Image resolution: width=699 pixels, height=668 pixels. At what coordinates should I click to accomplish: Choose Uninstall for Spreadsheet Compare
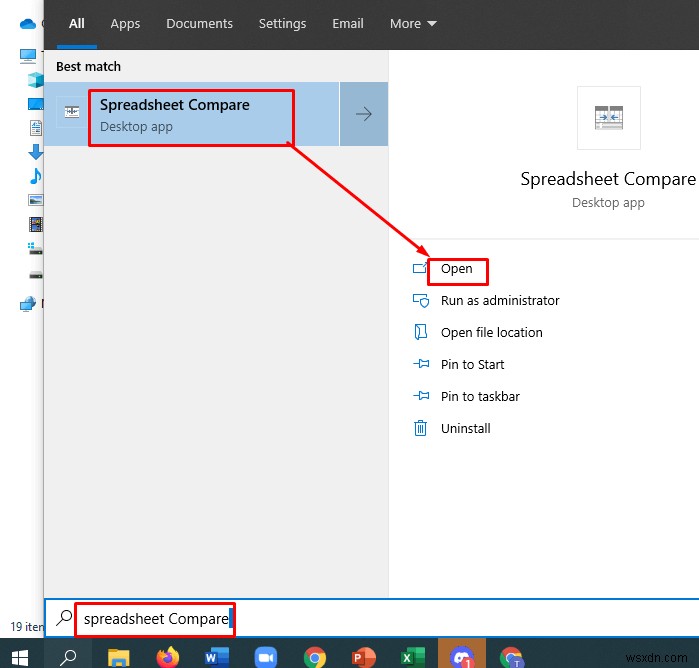tap(465, 429)
